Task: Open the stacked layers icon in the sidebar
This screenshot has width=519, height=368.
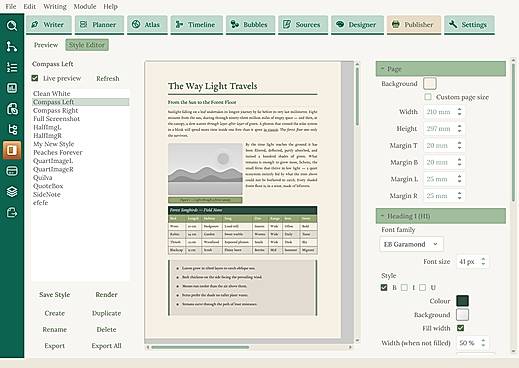Action: point(12,192)
